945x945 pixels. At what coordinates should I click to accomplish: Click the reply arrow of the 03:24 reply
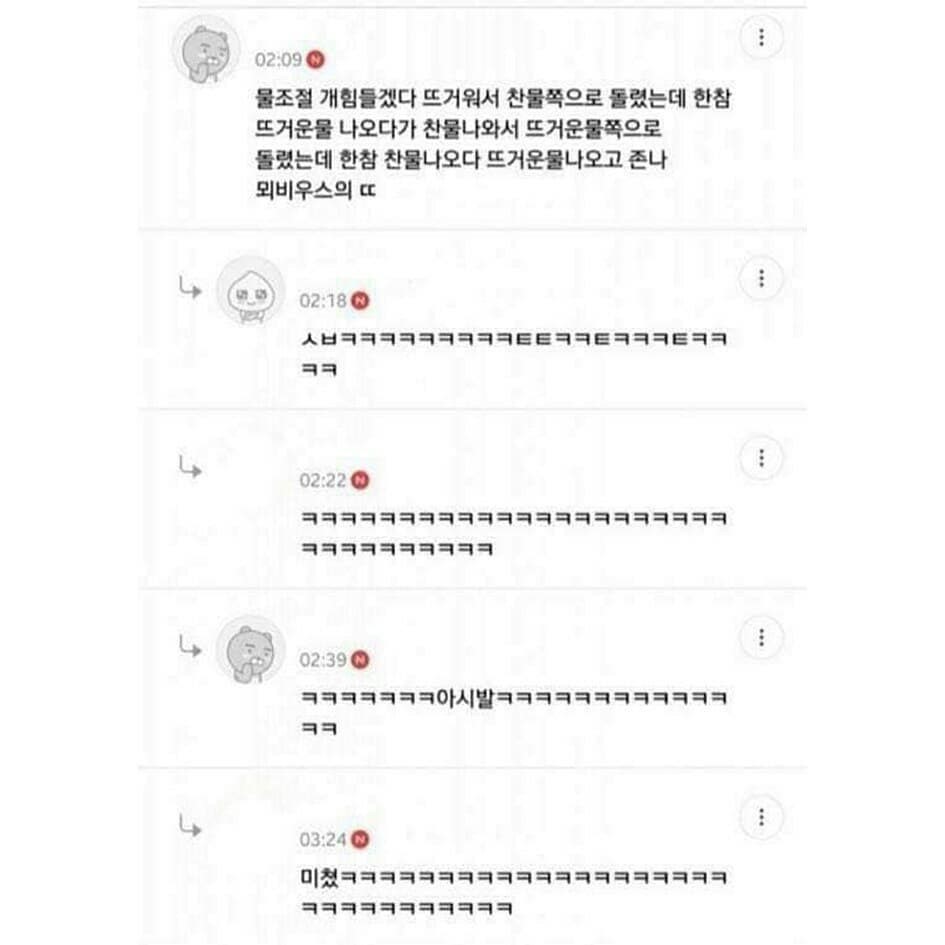(x=190, y=826)
